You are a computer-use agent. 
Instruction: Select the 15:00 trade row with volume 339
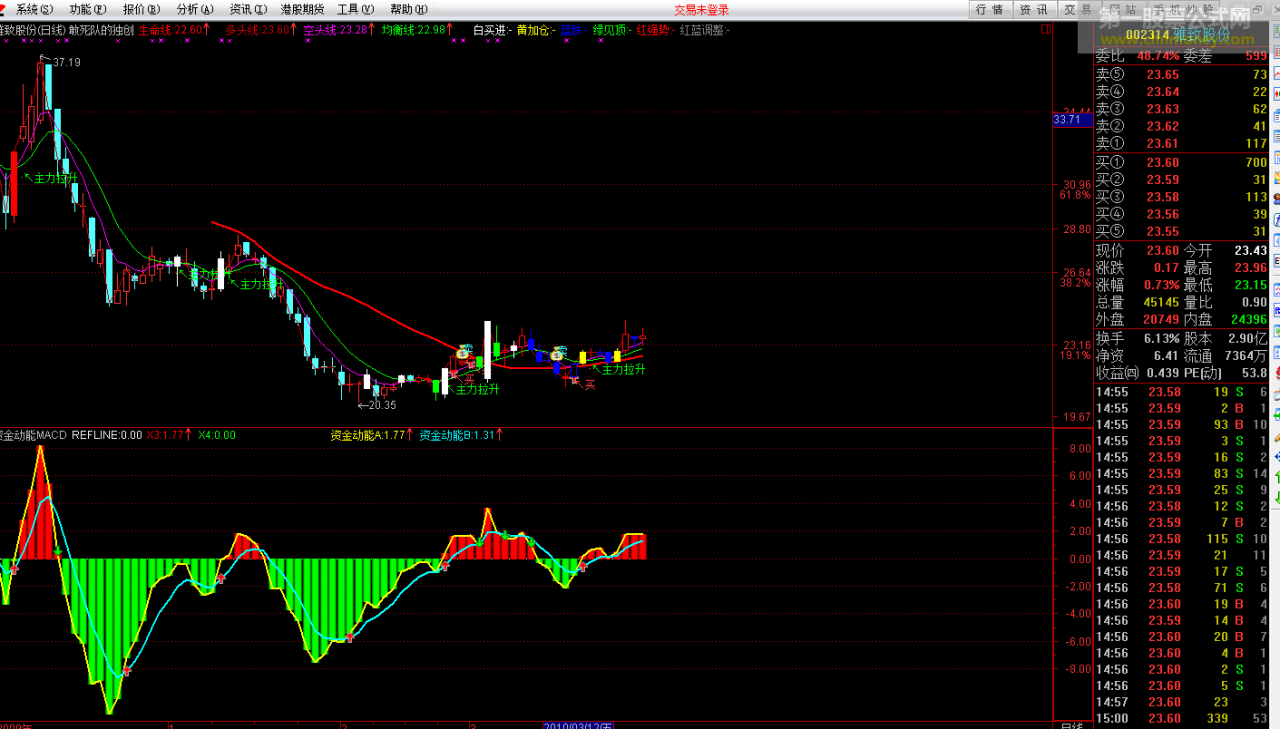(1183, 718)
